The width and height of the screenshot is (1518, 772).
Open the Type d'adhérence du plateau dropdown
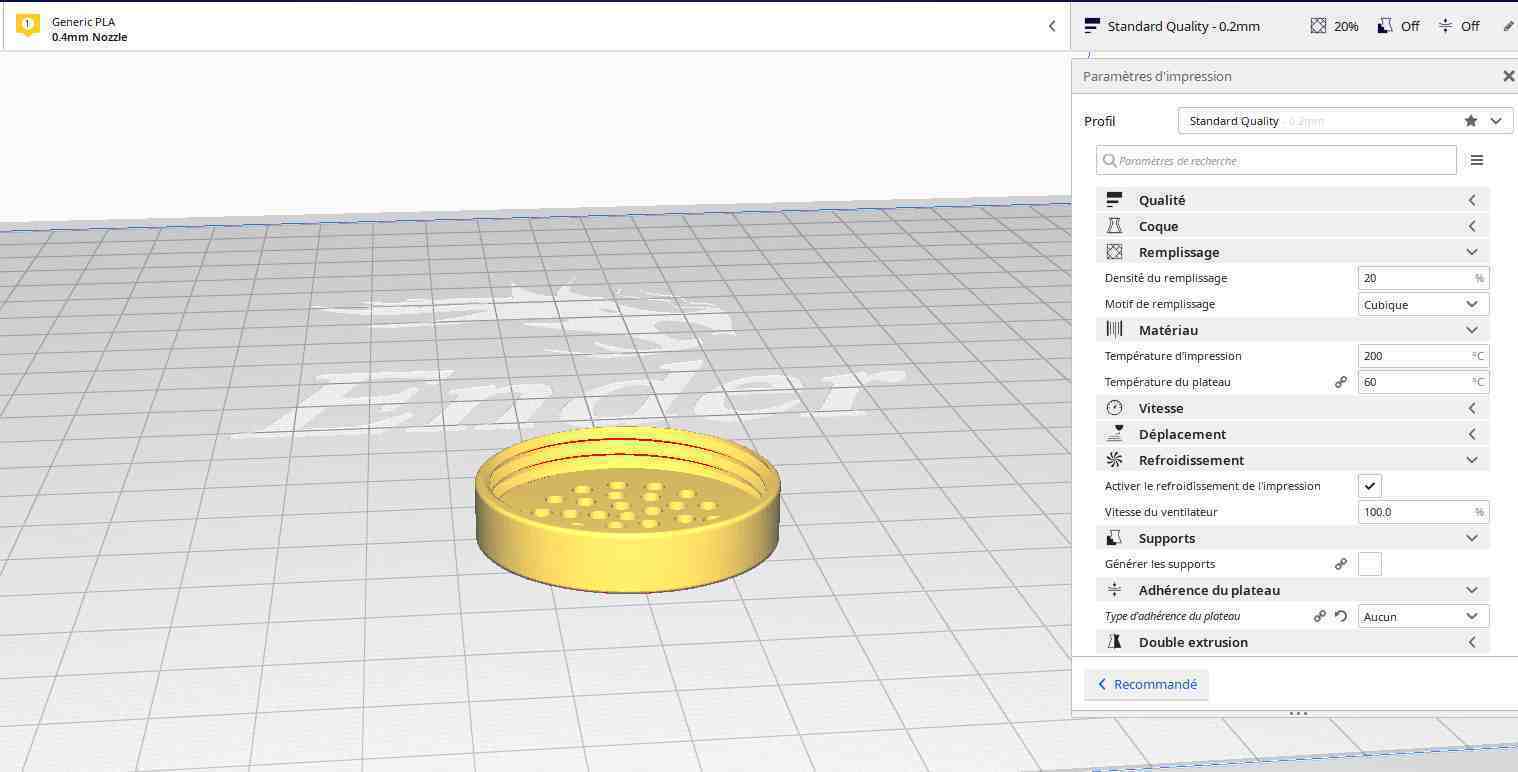(x=1422, y=616)
